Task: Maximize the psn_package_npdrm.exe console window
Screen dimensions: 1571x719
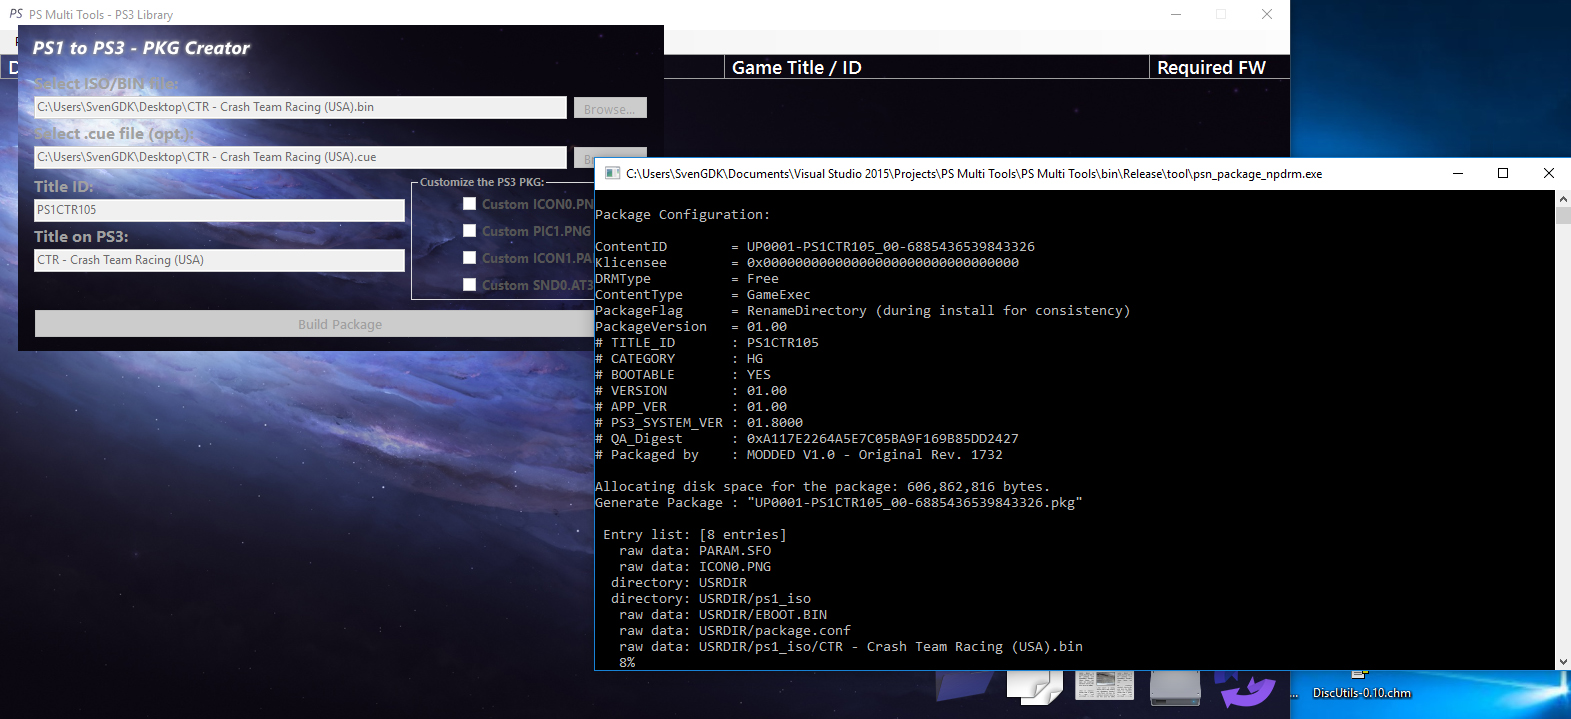Action: coord(1503,173)
